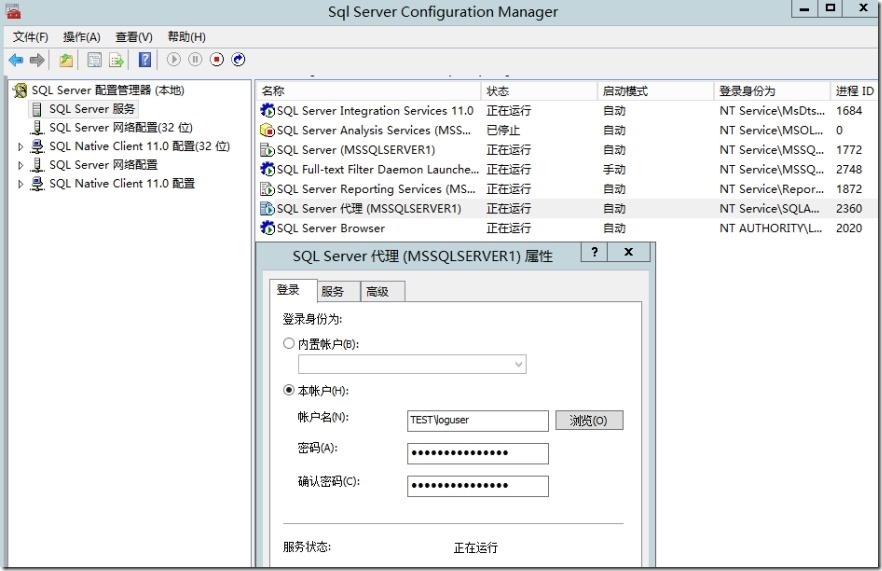Click the 浏览(O) browse button
The height and width of the screenshot is (571, 882).
pos(589,421)
